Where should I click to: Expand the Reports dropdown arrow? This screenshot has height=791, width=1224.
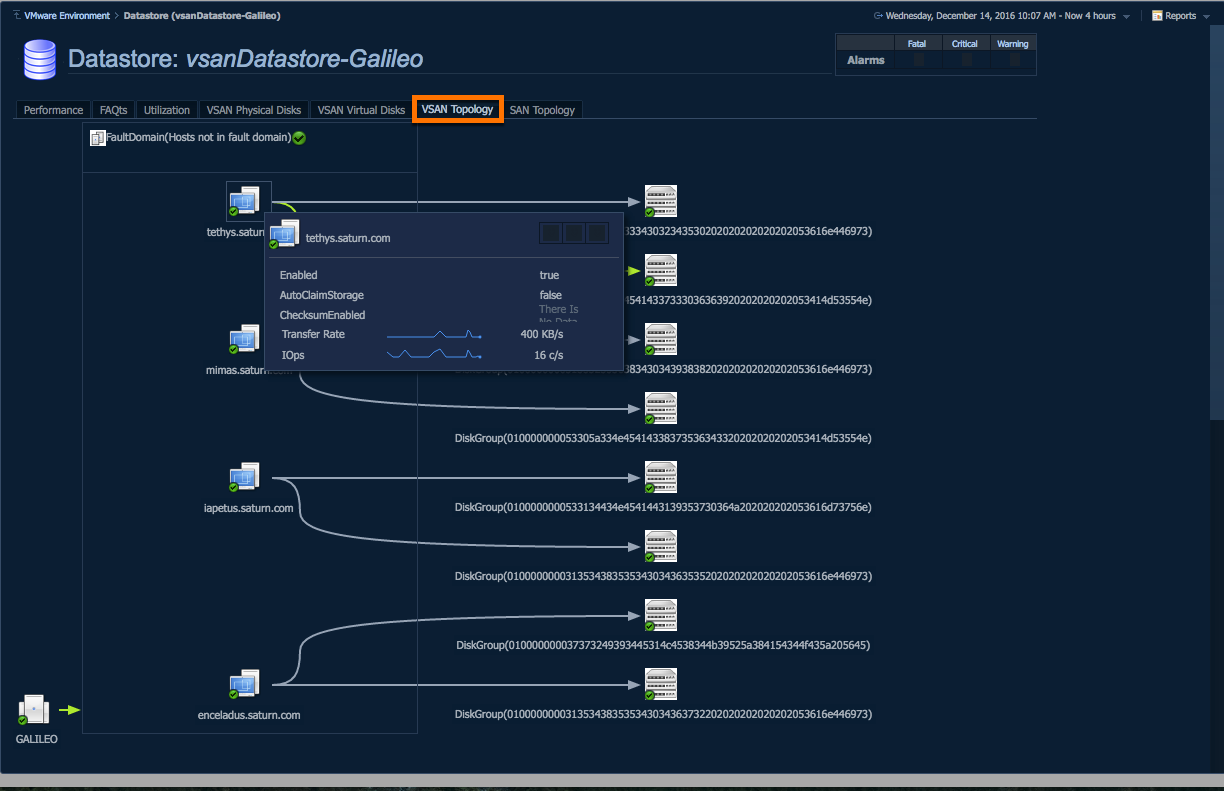(x=1207, y=17)
